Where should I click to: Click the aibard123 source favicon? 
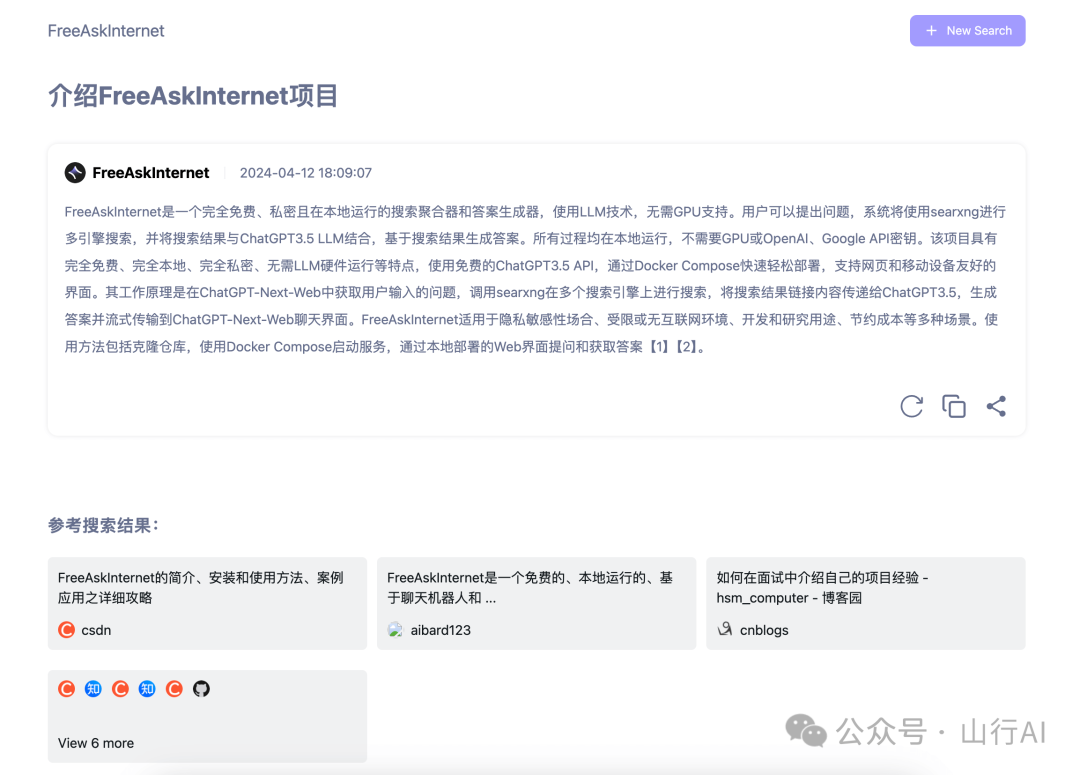click(x=395, y=630)
